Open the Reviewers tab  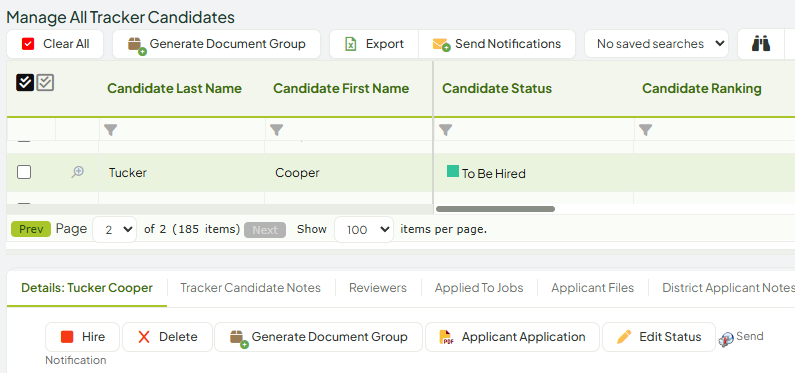coord(378,288)
